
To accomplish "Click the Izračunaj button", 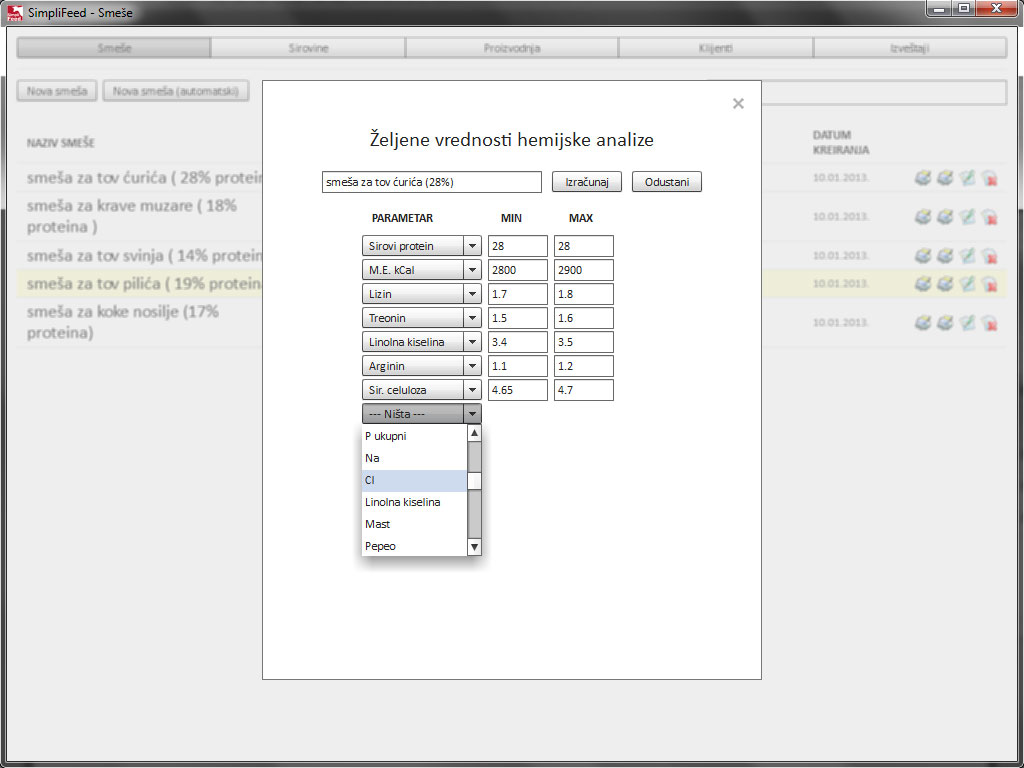I will pyautogui.click(x=586, y=182).
